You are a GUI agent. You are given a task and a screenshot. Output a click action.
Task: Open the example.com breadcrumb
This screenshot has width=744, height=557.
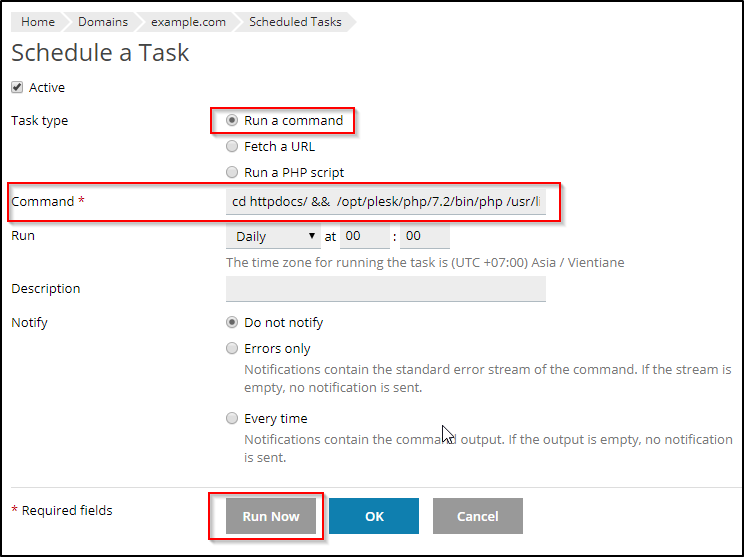click(188, 21)
